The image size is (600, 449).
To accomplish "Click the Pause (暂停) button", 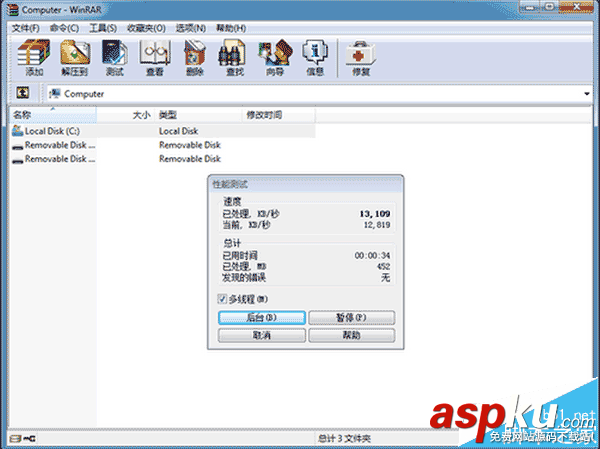I will point(352,318).
